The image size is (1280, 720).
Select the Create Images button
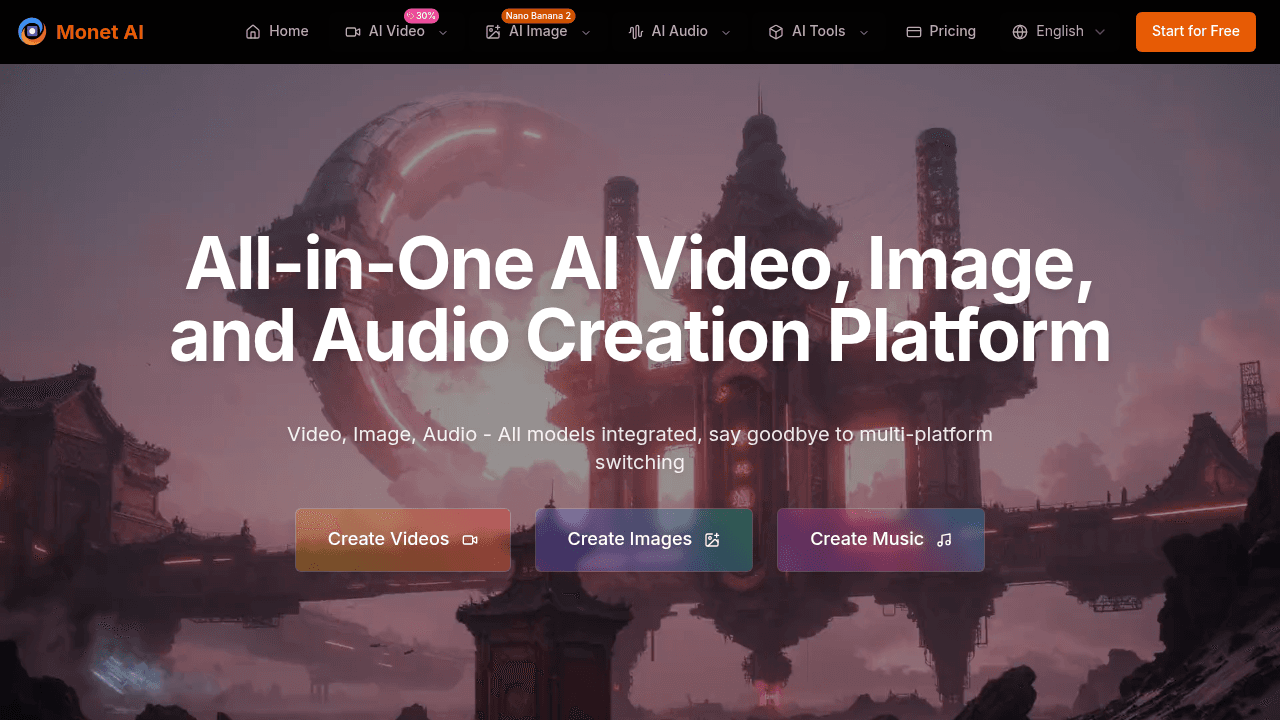tap(644, 540)
